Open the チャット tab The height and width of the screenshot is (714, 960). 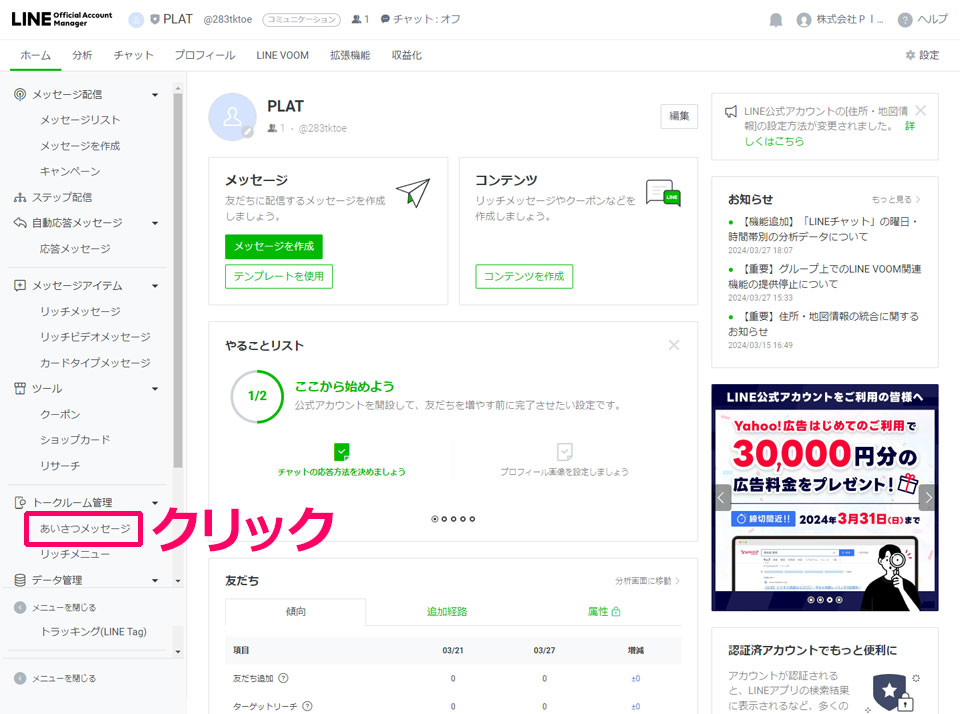pos(133,55)
